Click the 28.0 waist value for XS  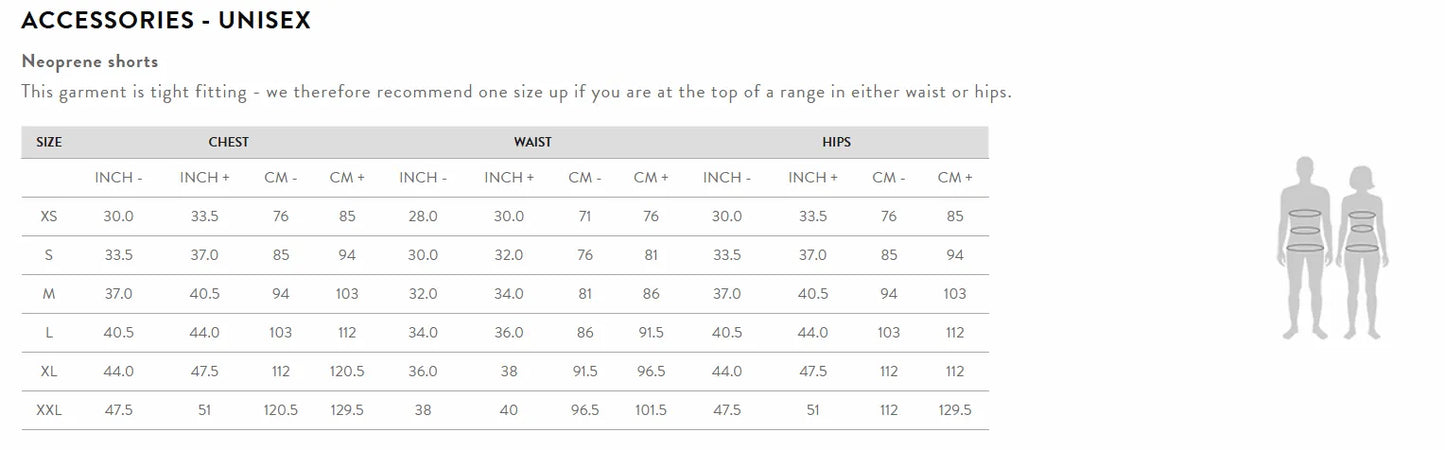pos(422,216)
